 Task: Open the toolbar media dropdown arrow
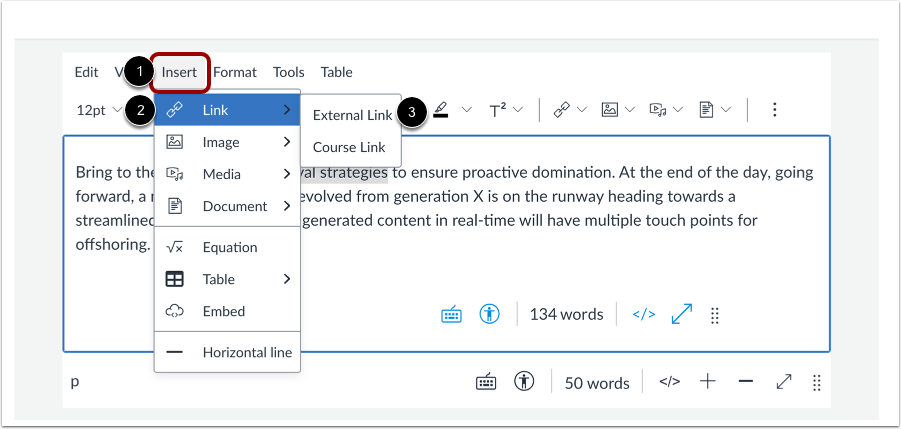679,110
